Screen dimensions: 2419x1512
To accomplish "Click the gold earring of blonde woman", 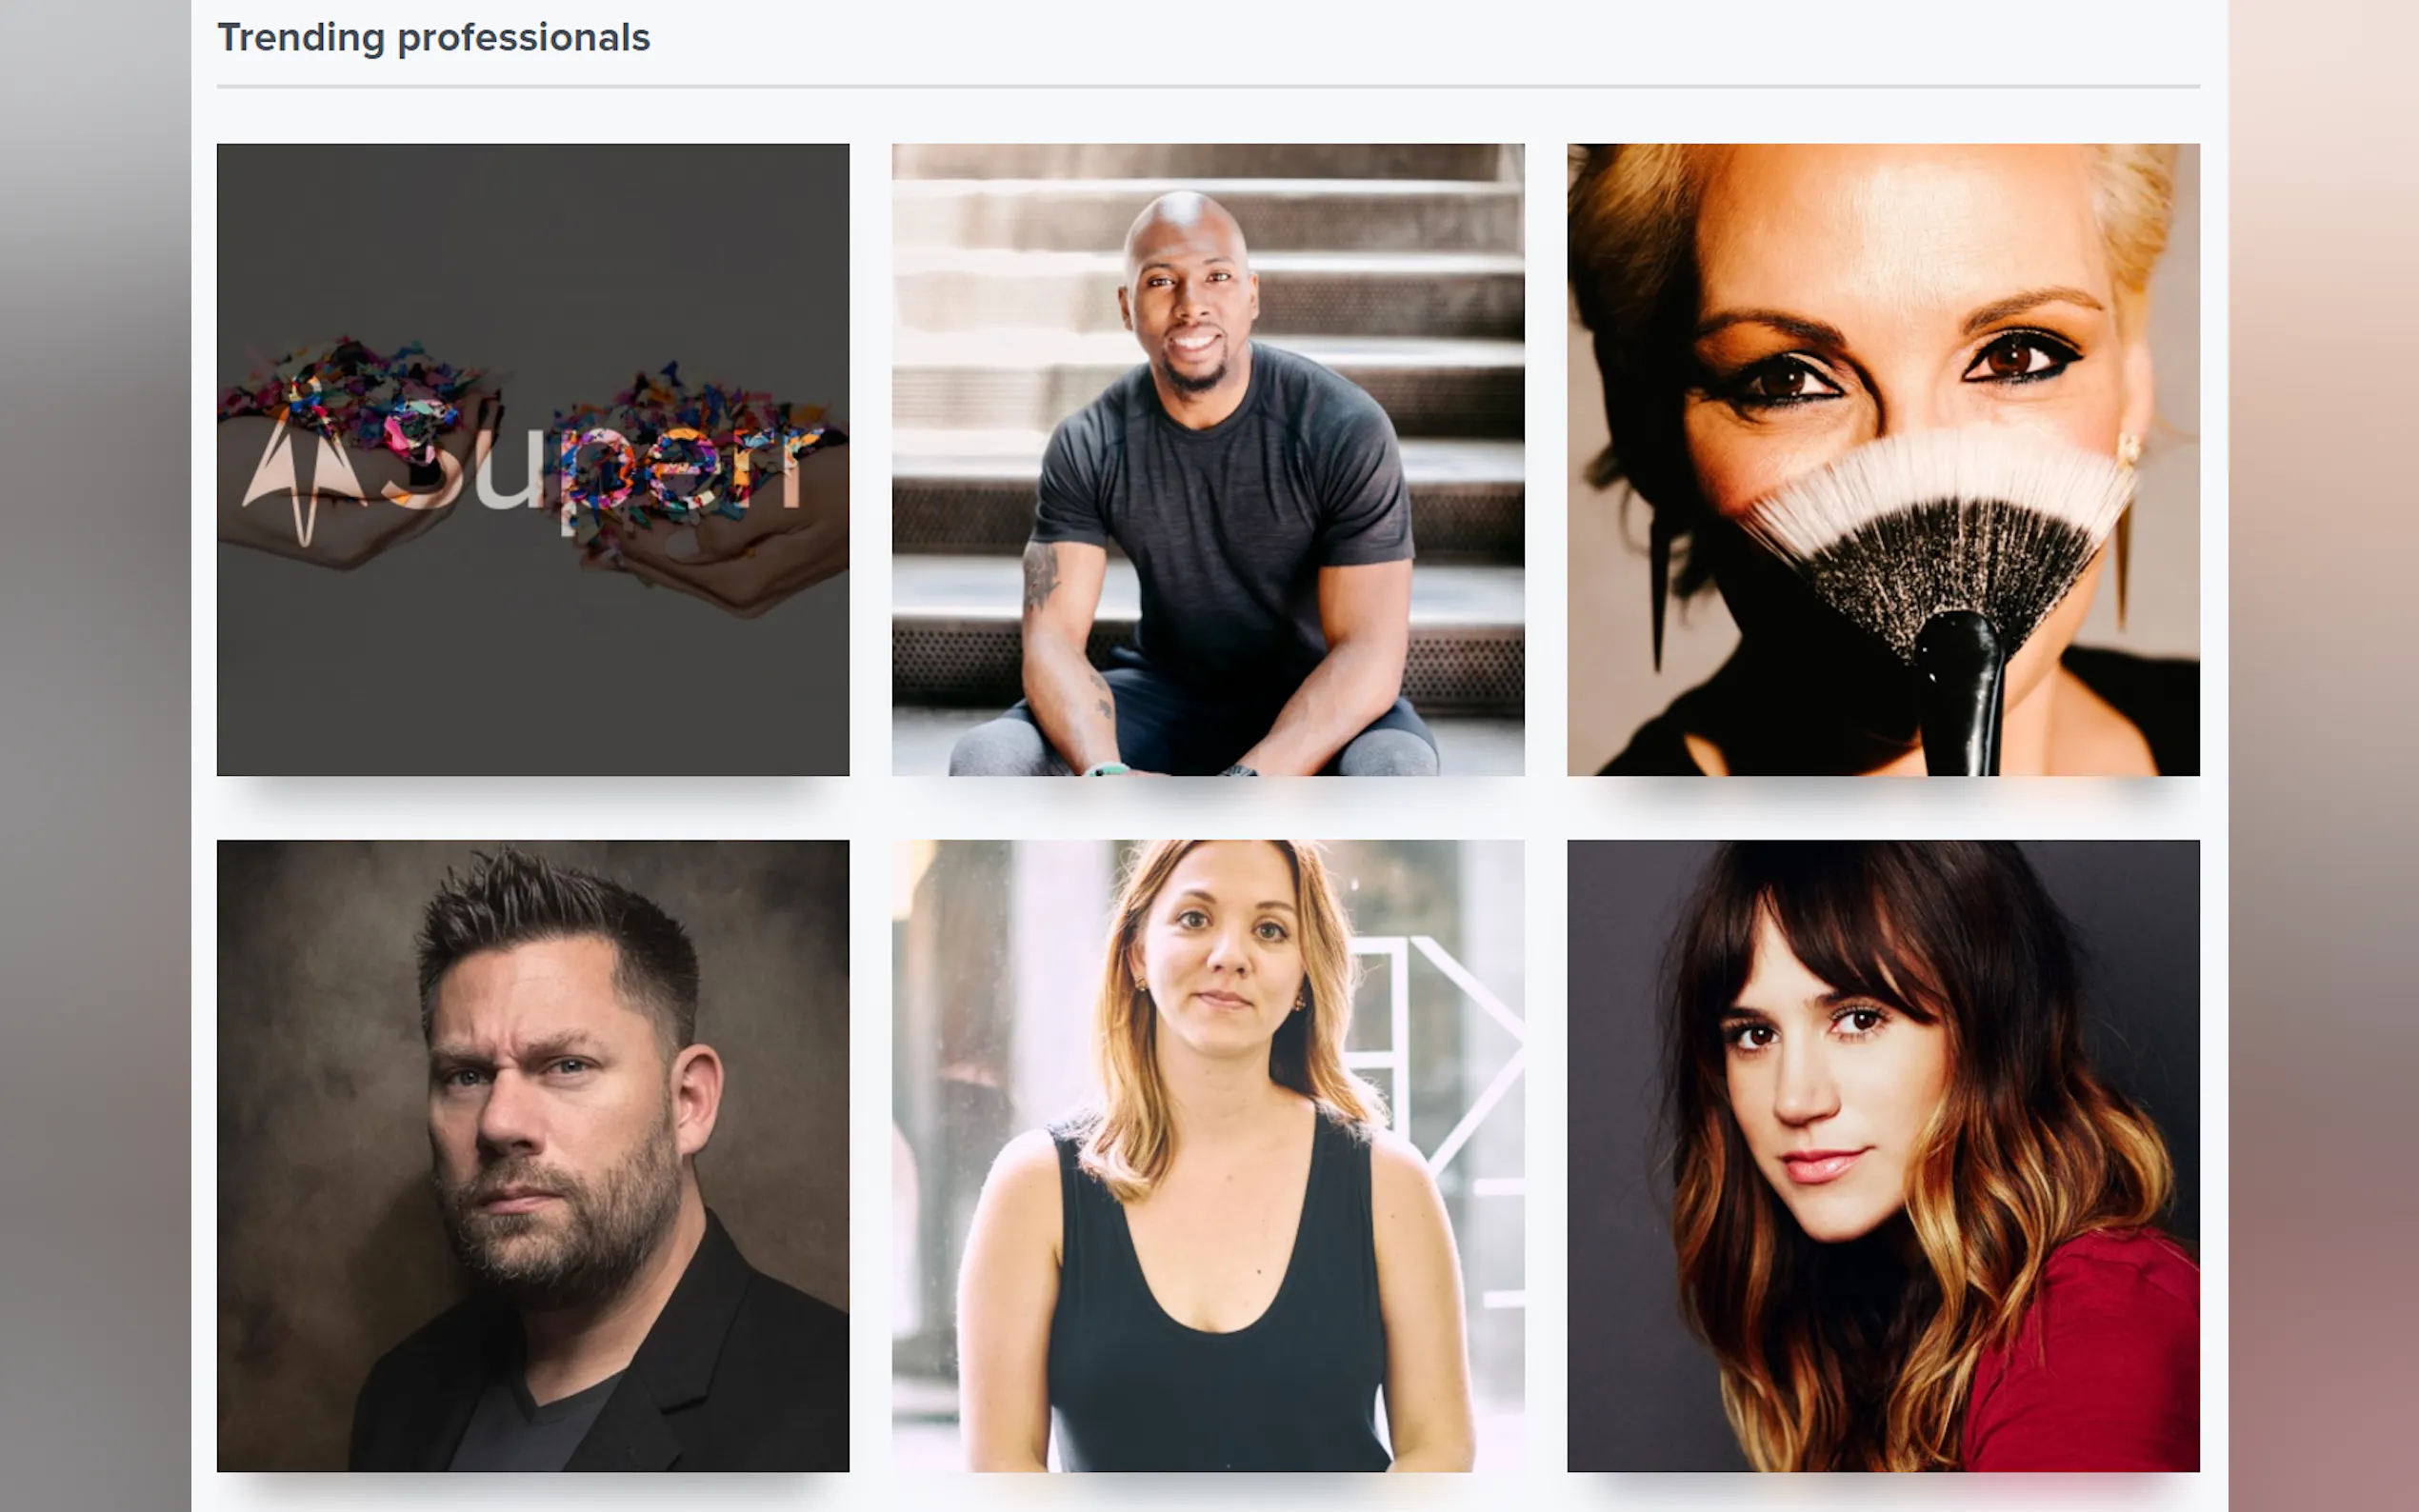I will click(2127, 450).
